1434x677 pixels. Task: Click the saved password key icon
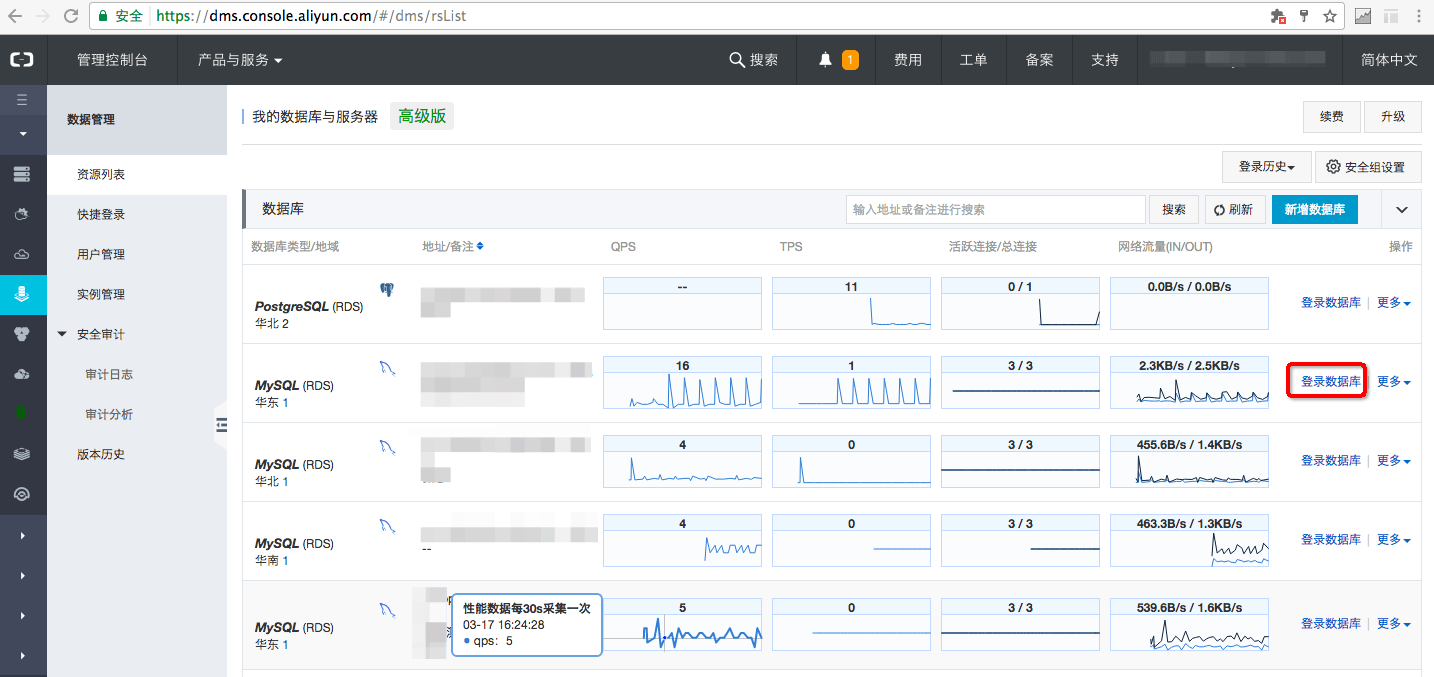(x=1304, y=16)
